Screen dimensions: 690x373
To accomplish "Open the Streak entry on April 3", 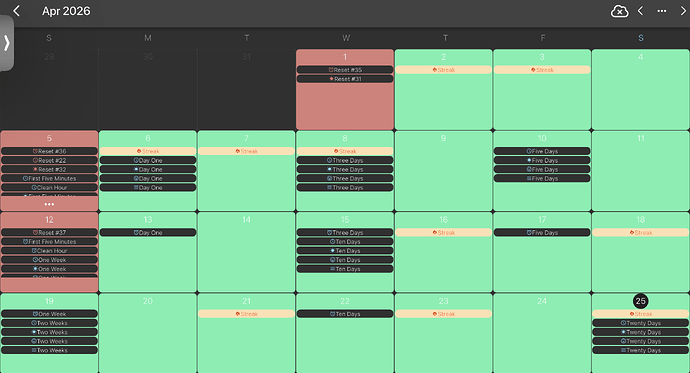I will coord(542,69).
